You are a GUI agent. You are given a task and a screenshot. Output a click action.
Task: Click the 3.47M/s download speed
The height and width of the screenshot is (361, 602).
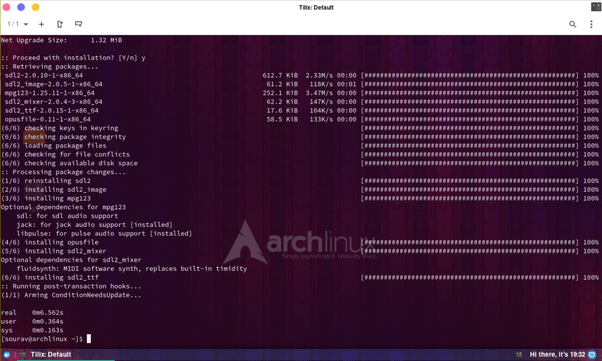[x=319, y=93]
